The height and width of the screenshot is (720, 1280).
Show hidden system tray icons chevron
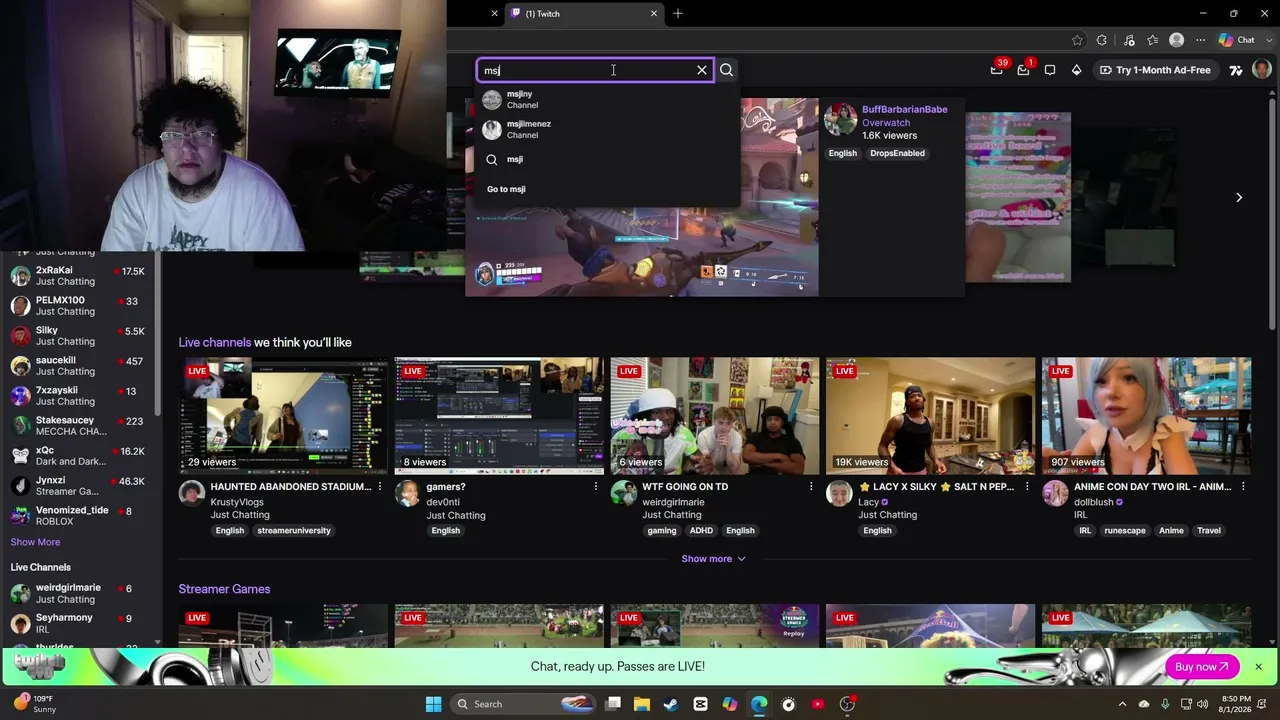(1122, 704)
